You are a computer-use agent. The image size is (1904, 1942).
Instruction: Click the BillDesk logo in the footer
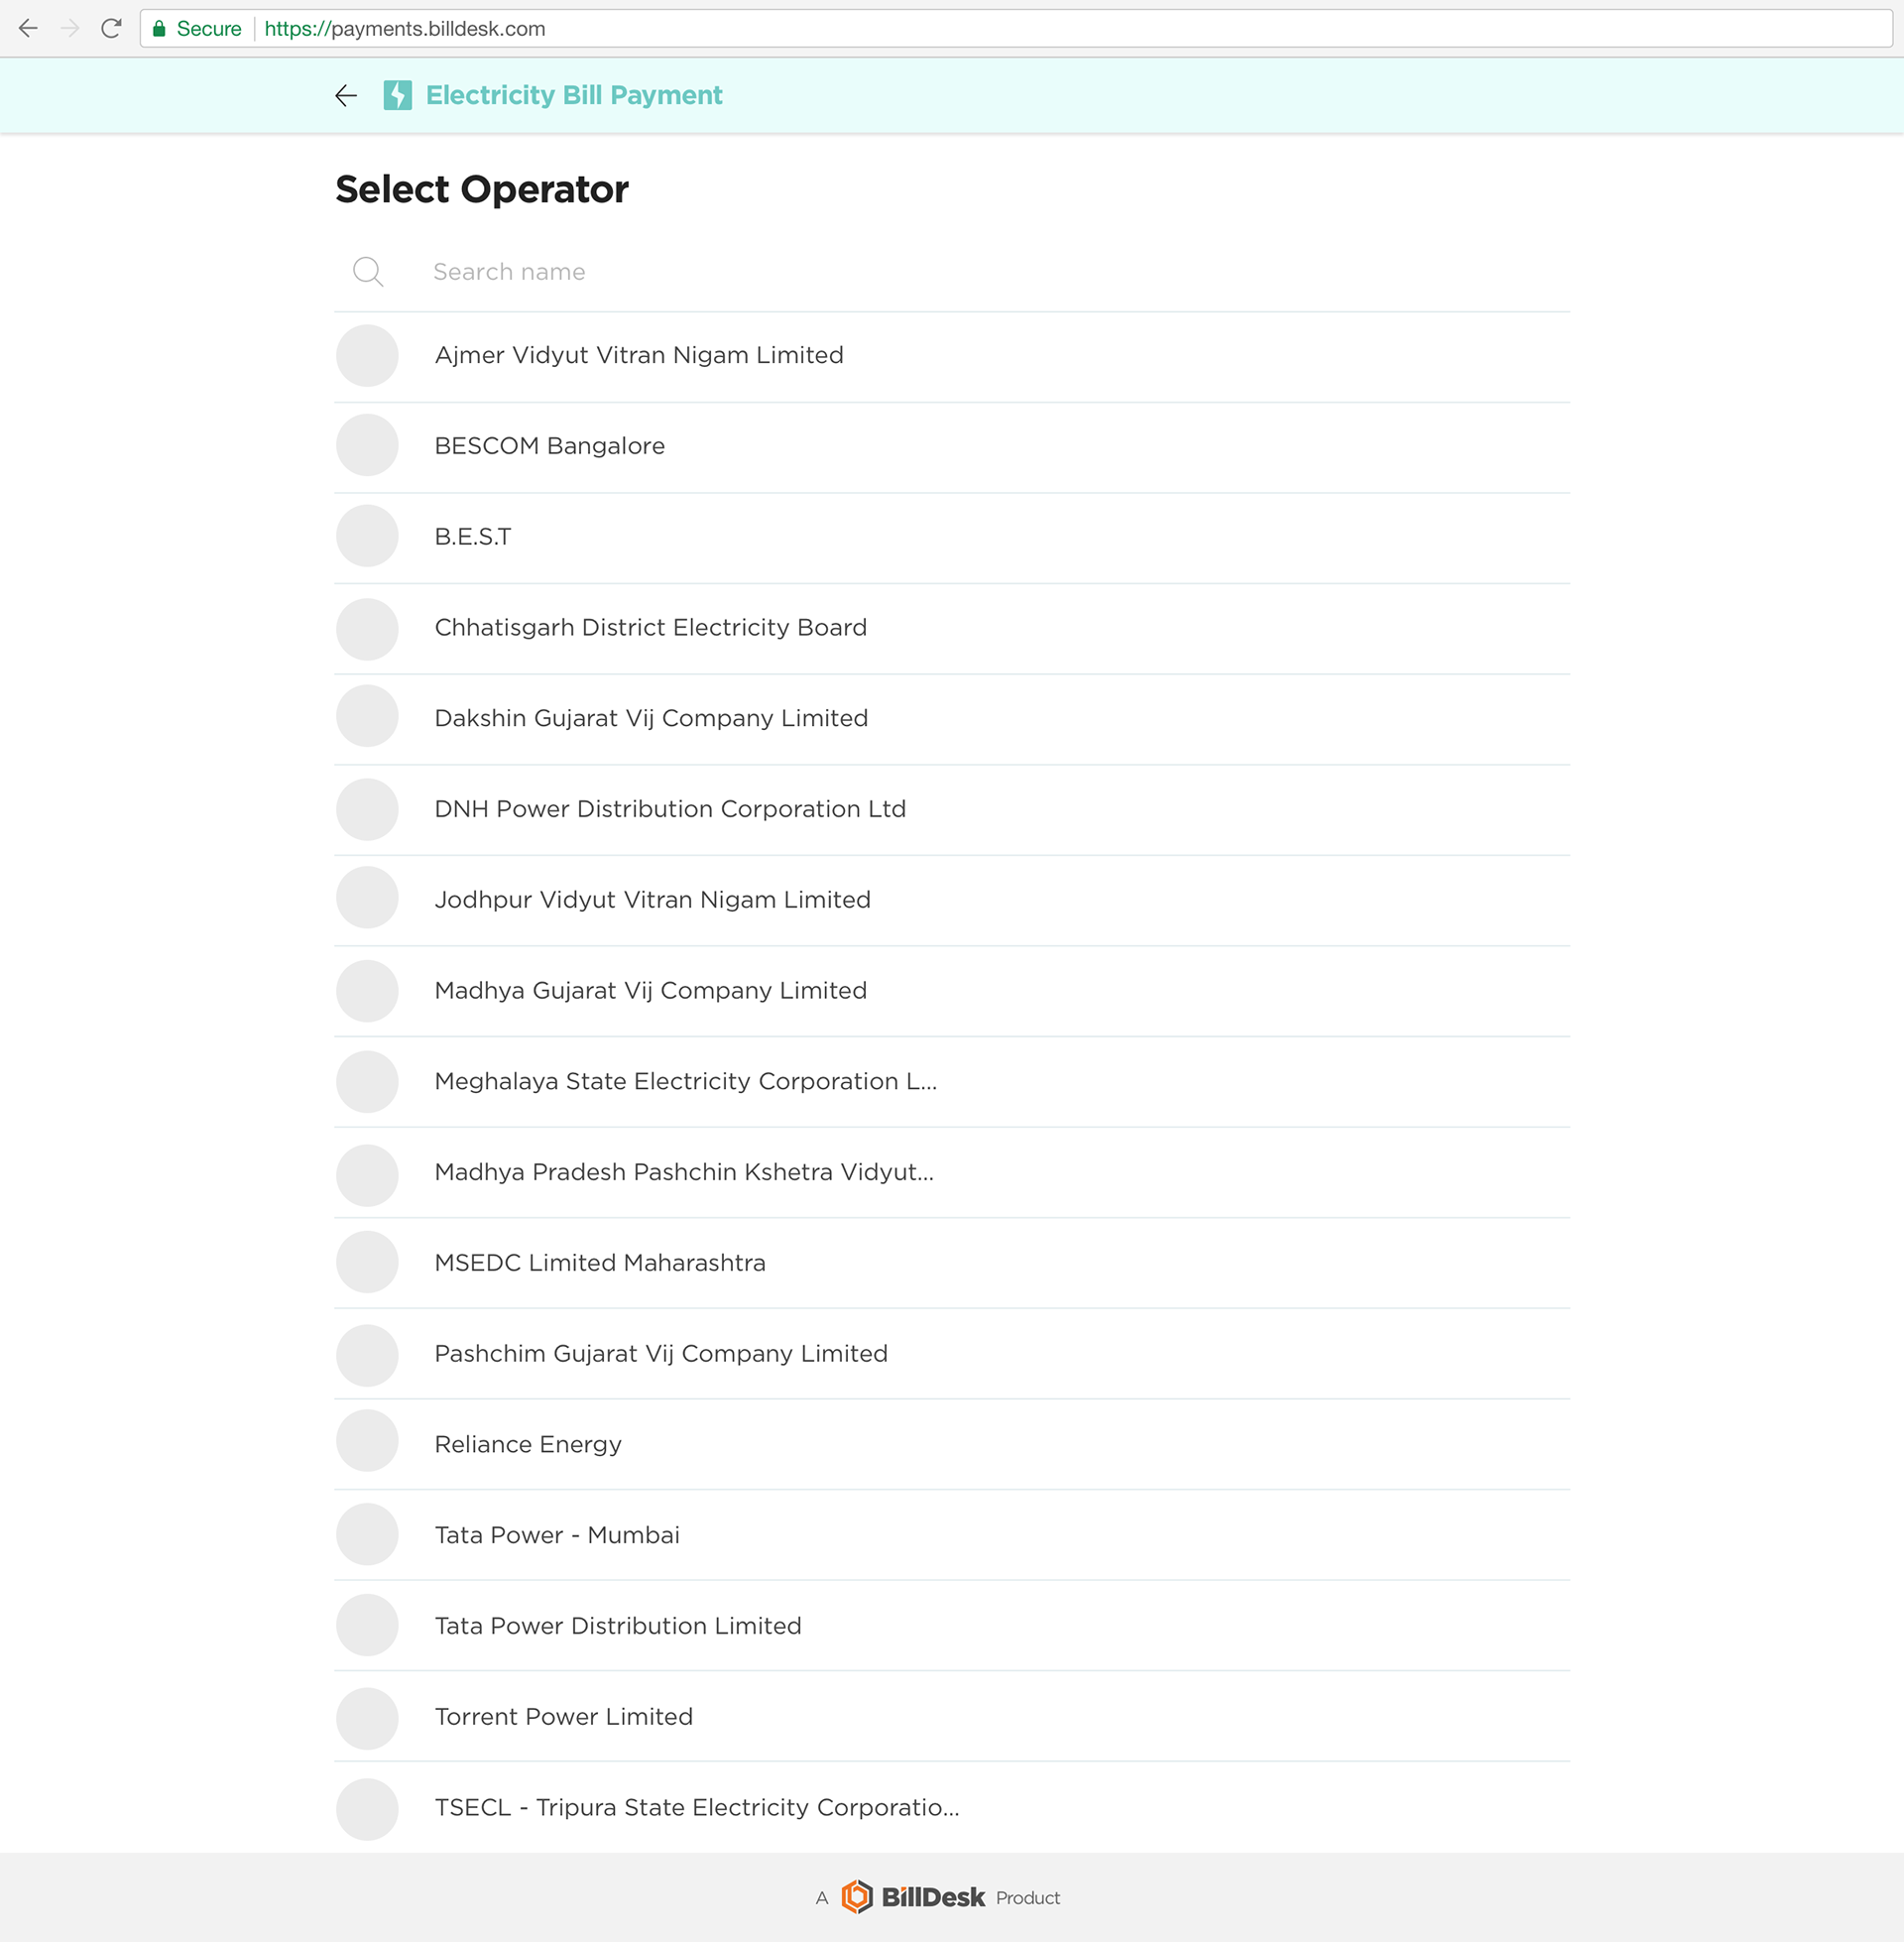pyautogui.click(x=914, y=1897)
